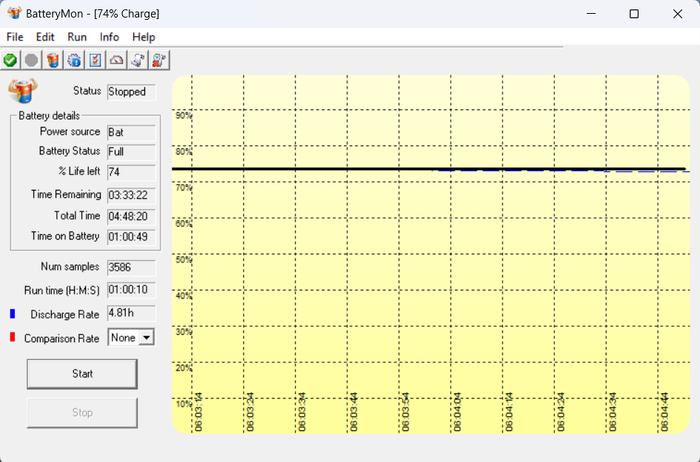This screenshot has height=462, width=700.
Task: Open the Run menu
Action: pyautogui.click(x=77, y=37)
